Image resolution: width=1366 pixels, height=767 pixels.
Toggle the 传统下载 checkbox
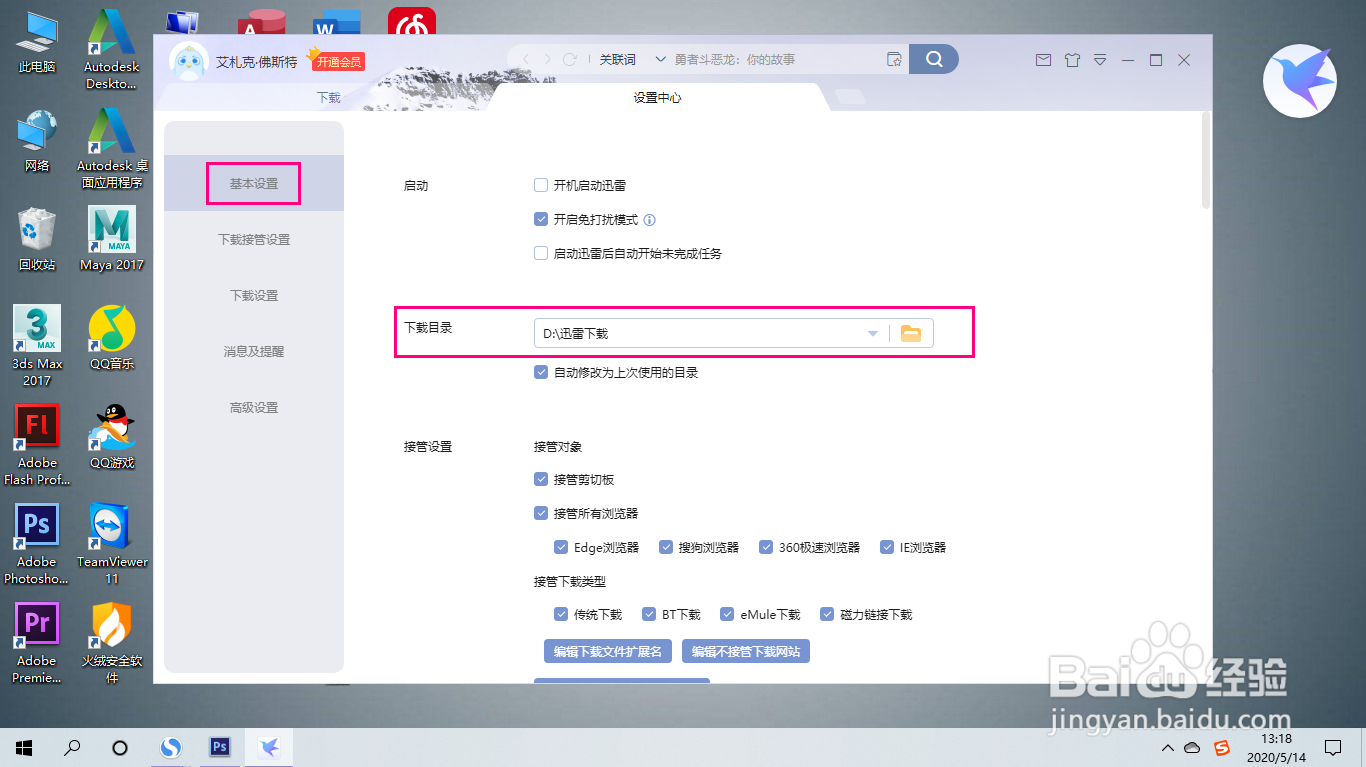[x=561, y=614]
